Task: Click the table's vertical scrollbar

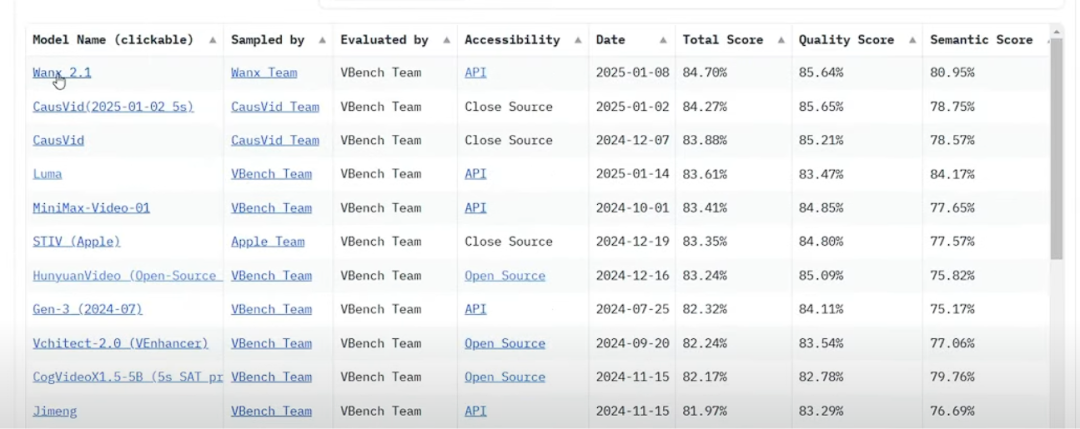Action: pyautogui.click(x=1057, y=150)
